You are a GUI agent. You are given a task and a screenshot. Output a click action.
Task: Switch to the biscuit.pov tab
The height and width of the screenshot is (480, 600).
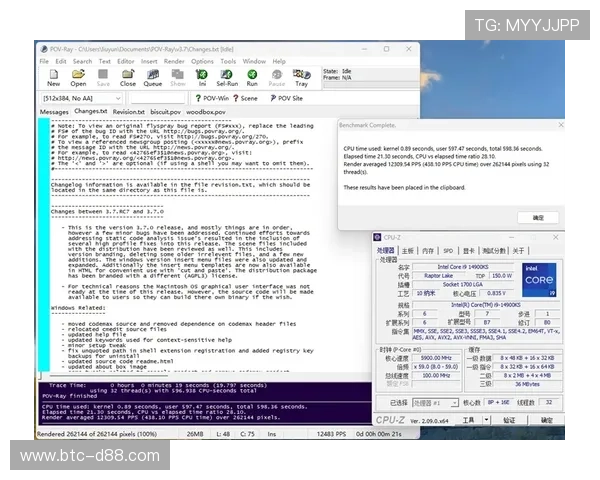click(x=165, y=112)
